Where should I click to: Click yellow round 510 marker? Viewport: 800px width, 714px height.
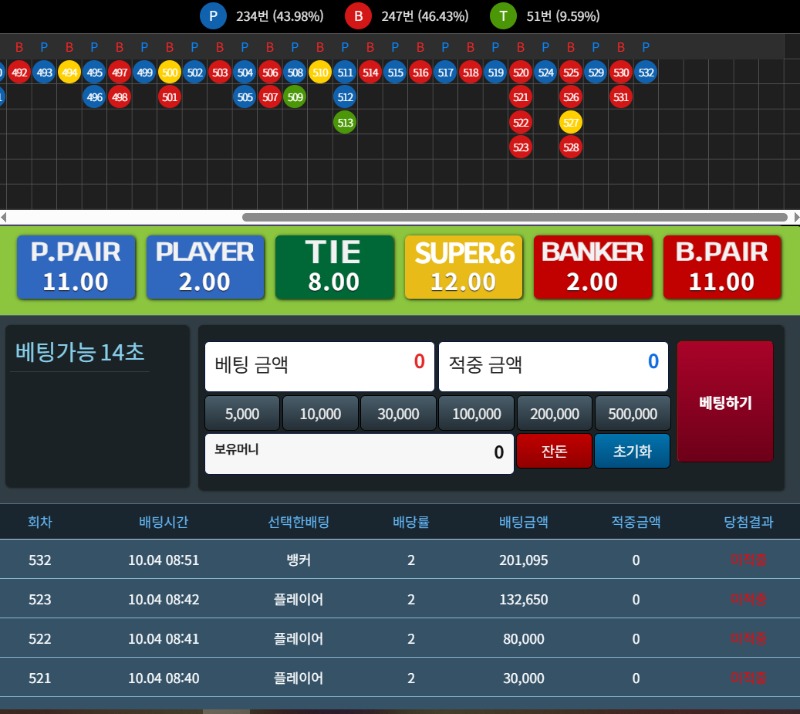pos(320,72)
